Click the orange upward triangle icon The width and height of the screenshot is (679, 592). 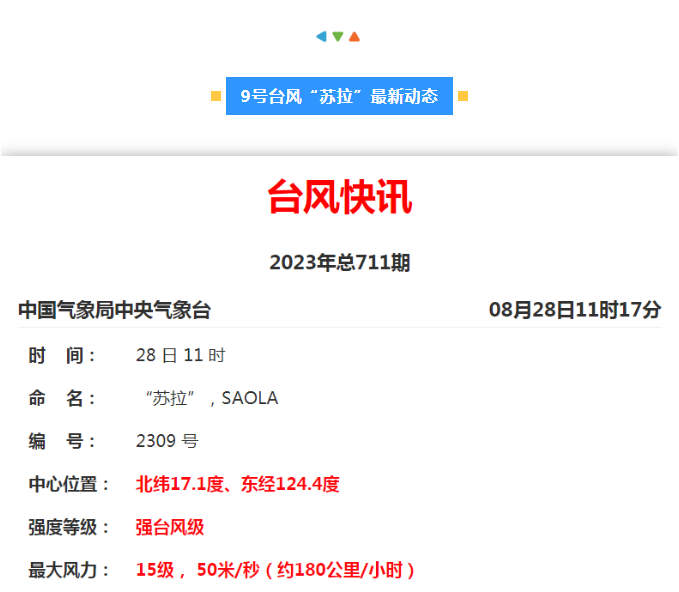pos(355,36)
